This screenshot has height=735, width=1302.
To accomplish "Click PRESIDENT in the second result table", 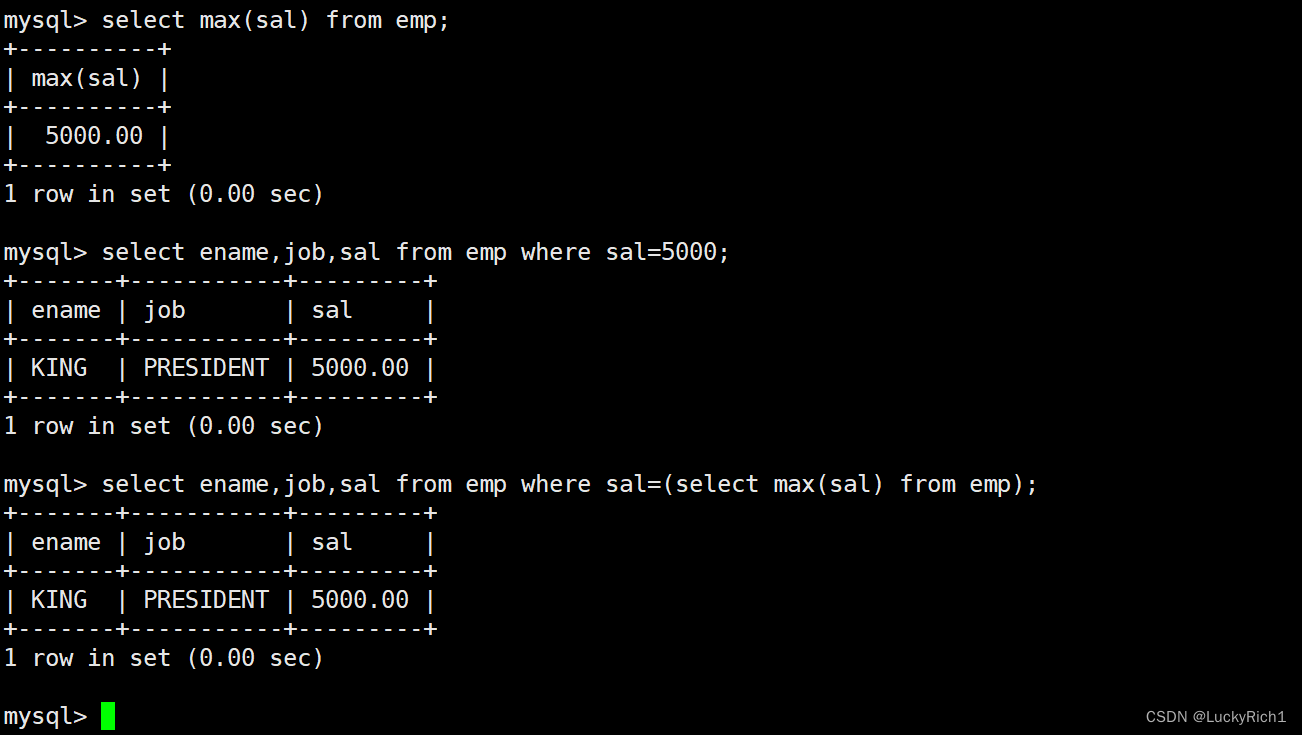I will 206,368.
